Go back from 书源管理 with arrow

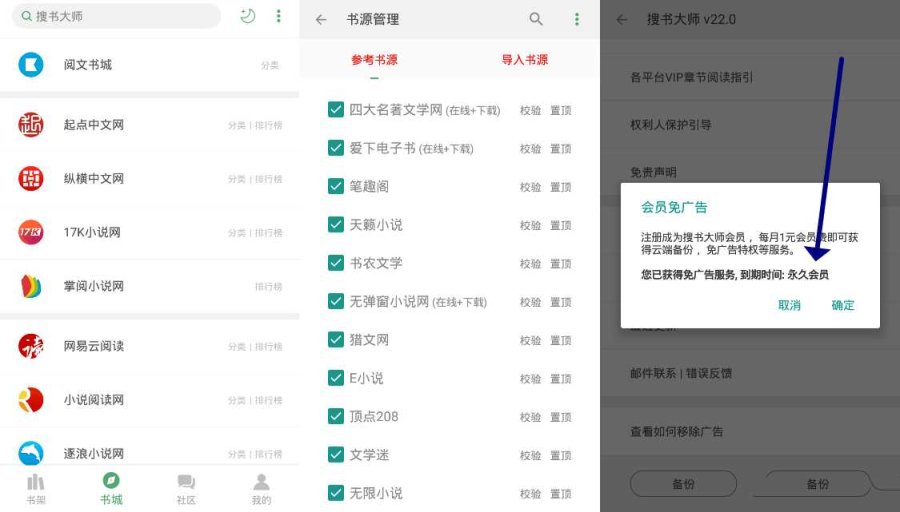point(321,19)
